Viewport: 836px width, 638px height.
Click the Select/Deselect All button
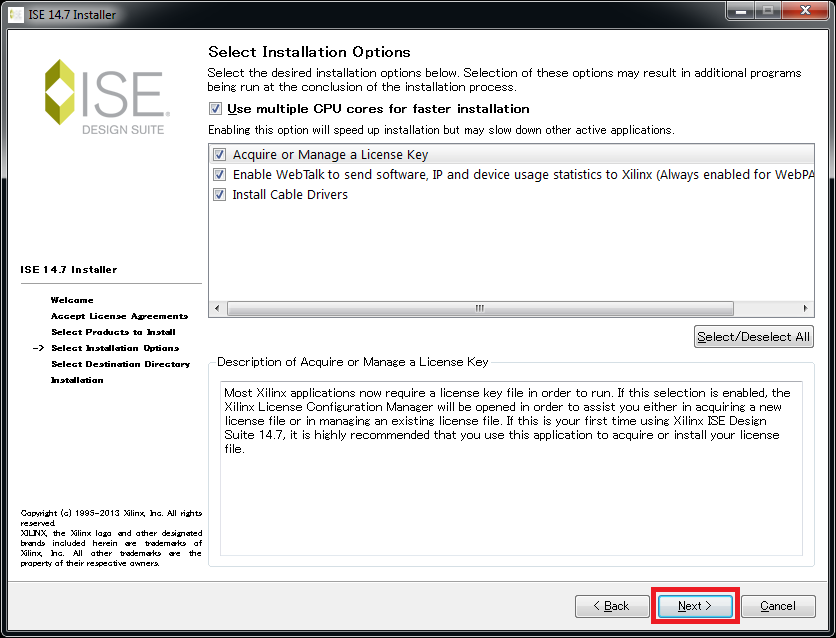753,337
